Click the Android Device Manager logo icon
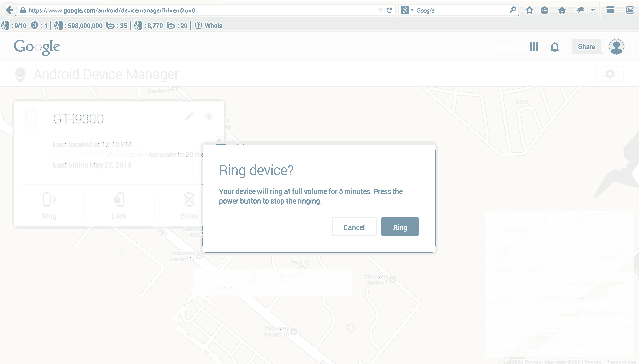Image resolution: width=639 pixels, height=364 pixels. (x=20, y=75)
